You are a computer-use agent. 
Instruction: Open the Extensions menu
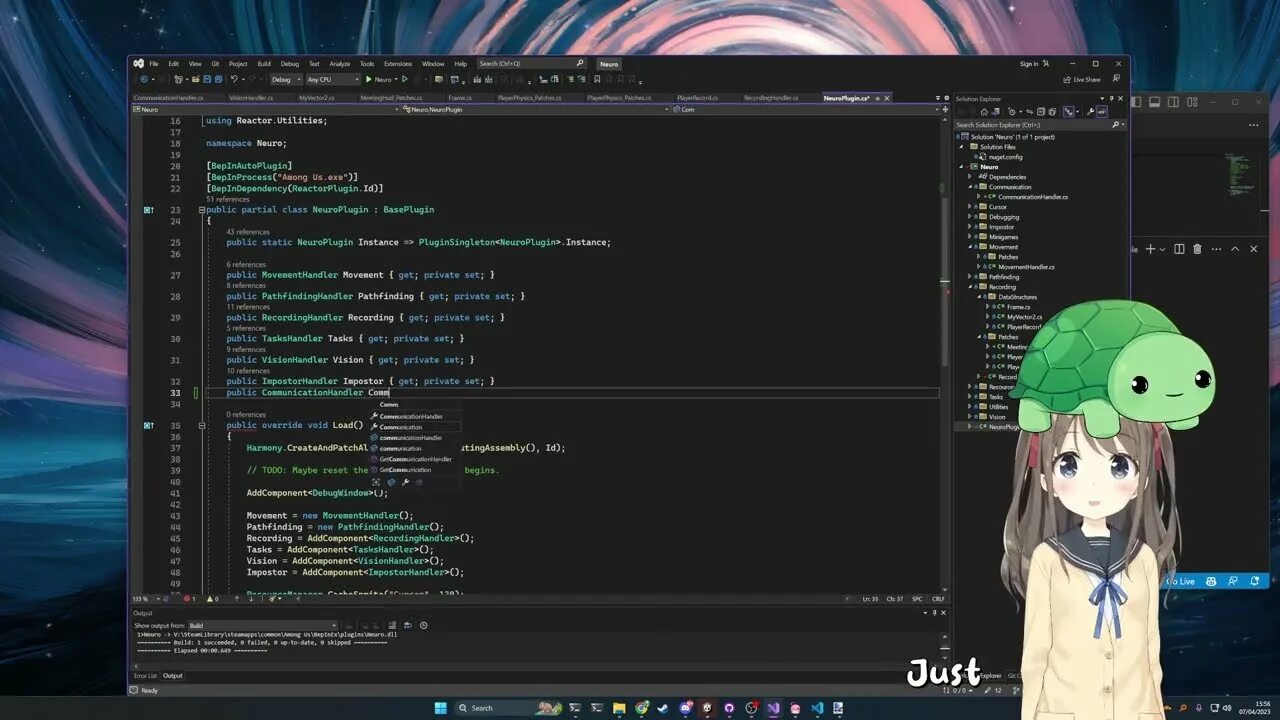pos(398,64)
